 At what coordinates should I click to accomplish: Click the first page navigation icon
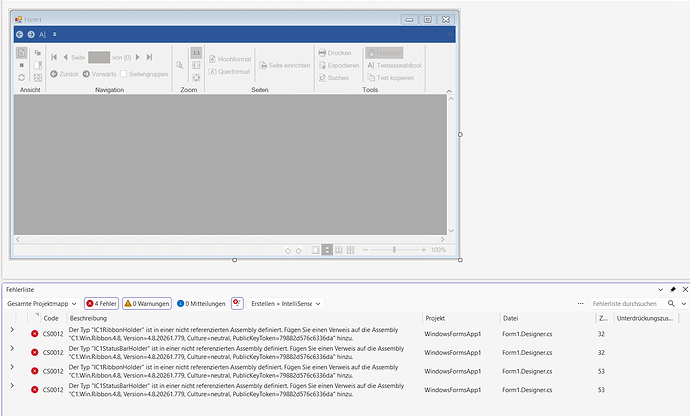(x=54, y=57)
